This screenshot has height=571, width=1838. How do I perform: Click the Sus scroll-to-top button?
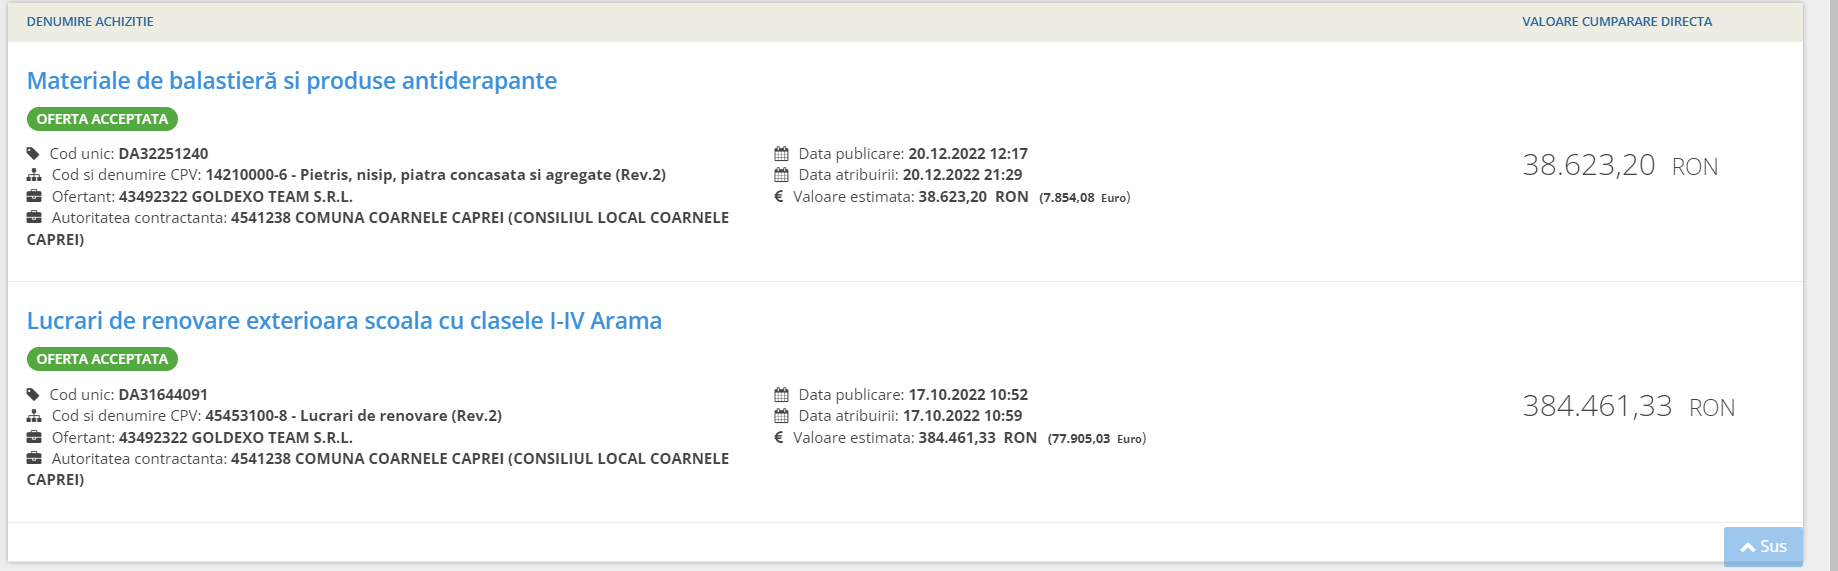coord(1763,547)
